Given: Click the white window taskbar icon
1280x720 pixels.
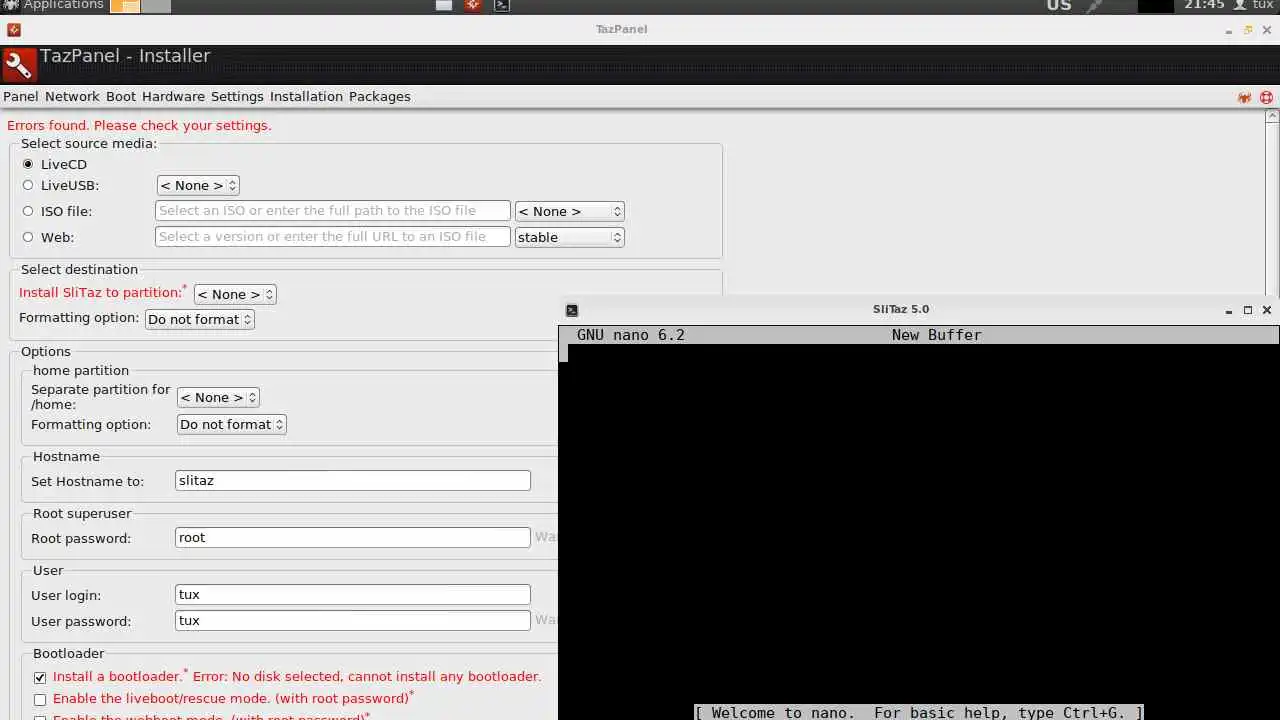Looking at the screenshot, I should (444, 5).
